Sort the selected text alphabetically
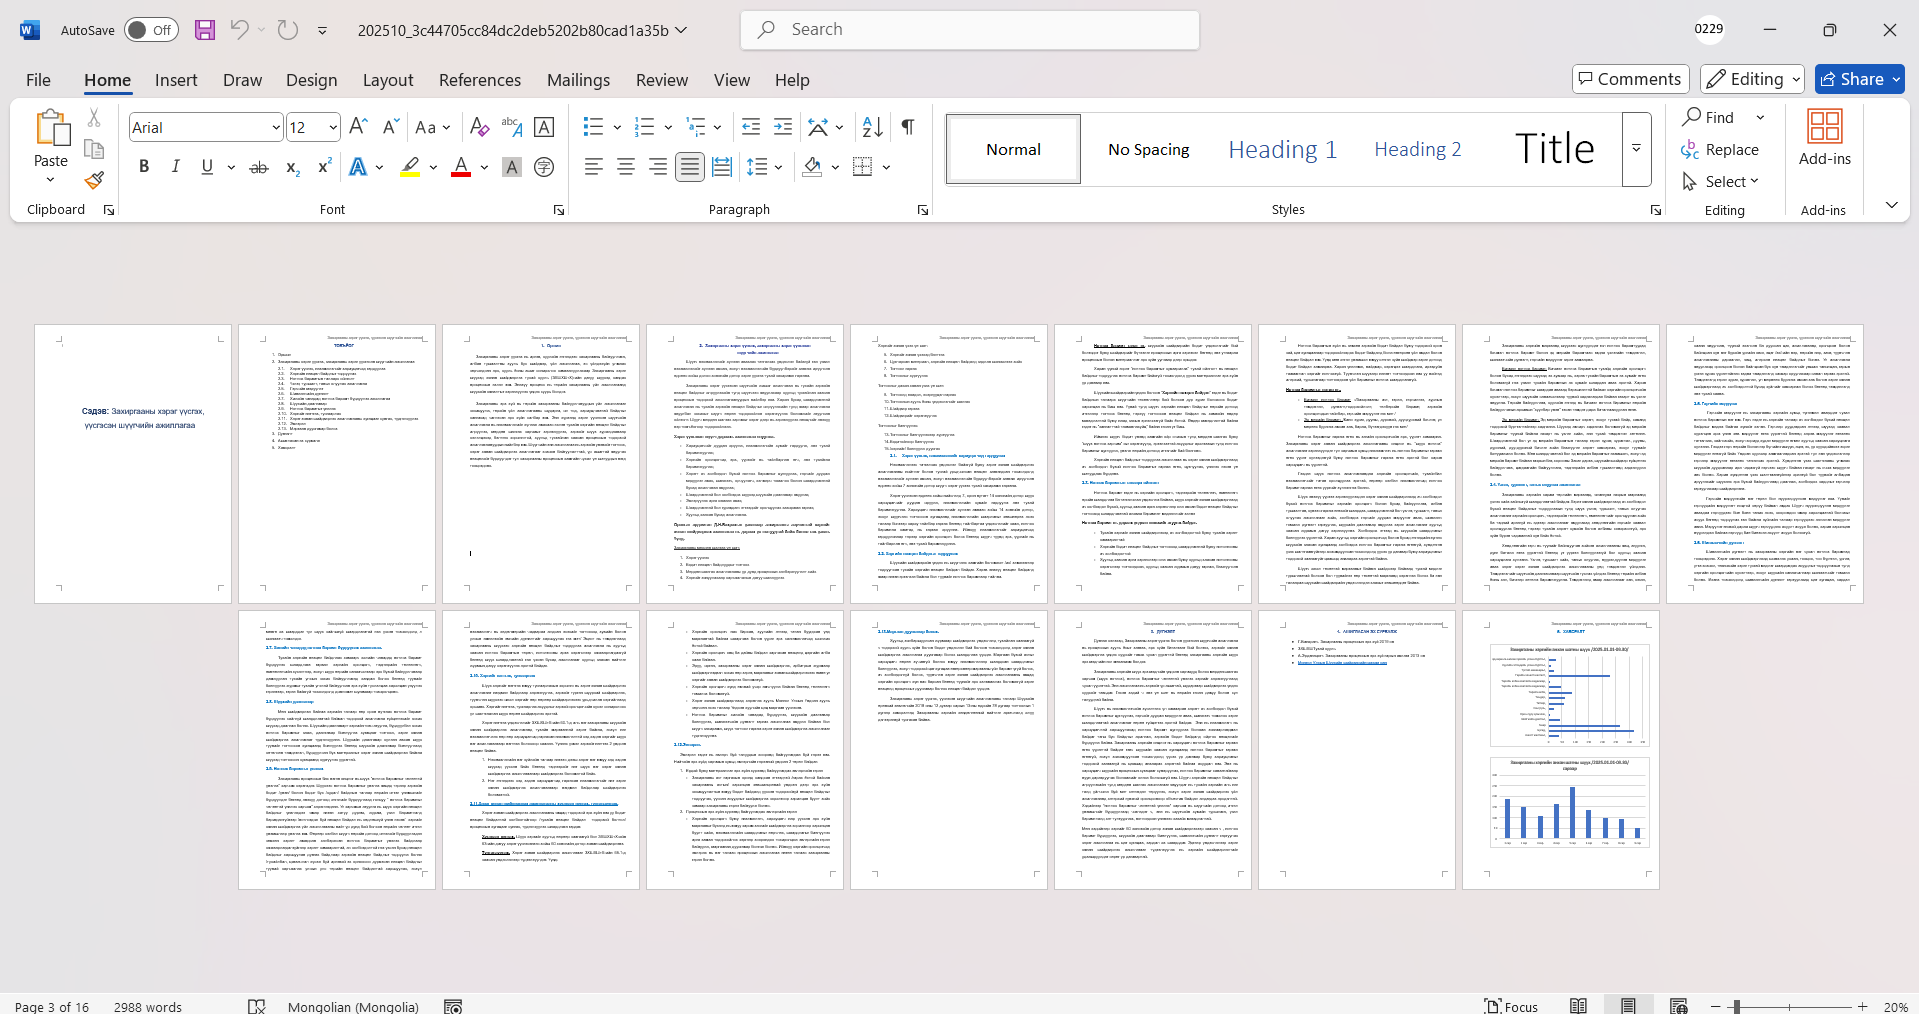The image size is (1919, 1014). click(872, 127)
